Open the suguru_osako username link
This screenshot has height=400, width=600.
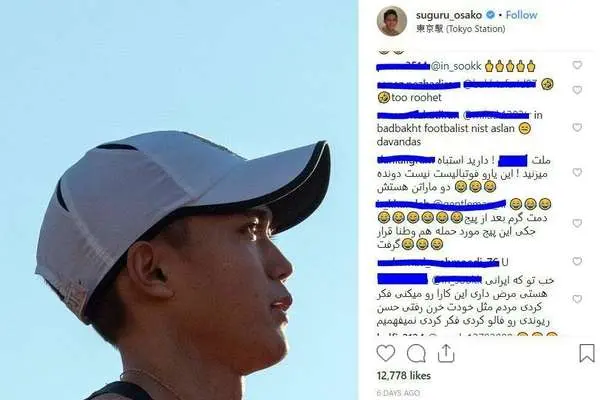[x=449, y=15]
